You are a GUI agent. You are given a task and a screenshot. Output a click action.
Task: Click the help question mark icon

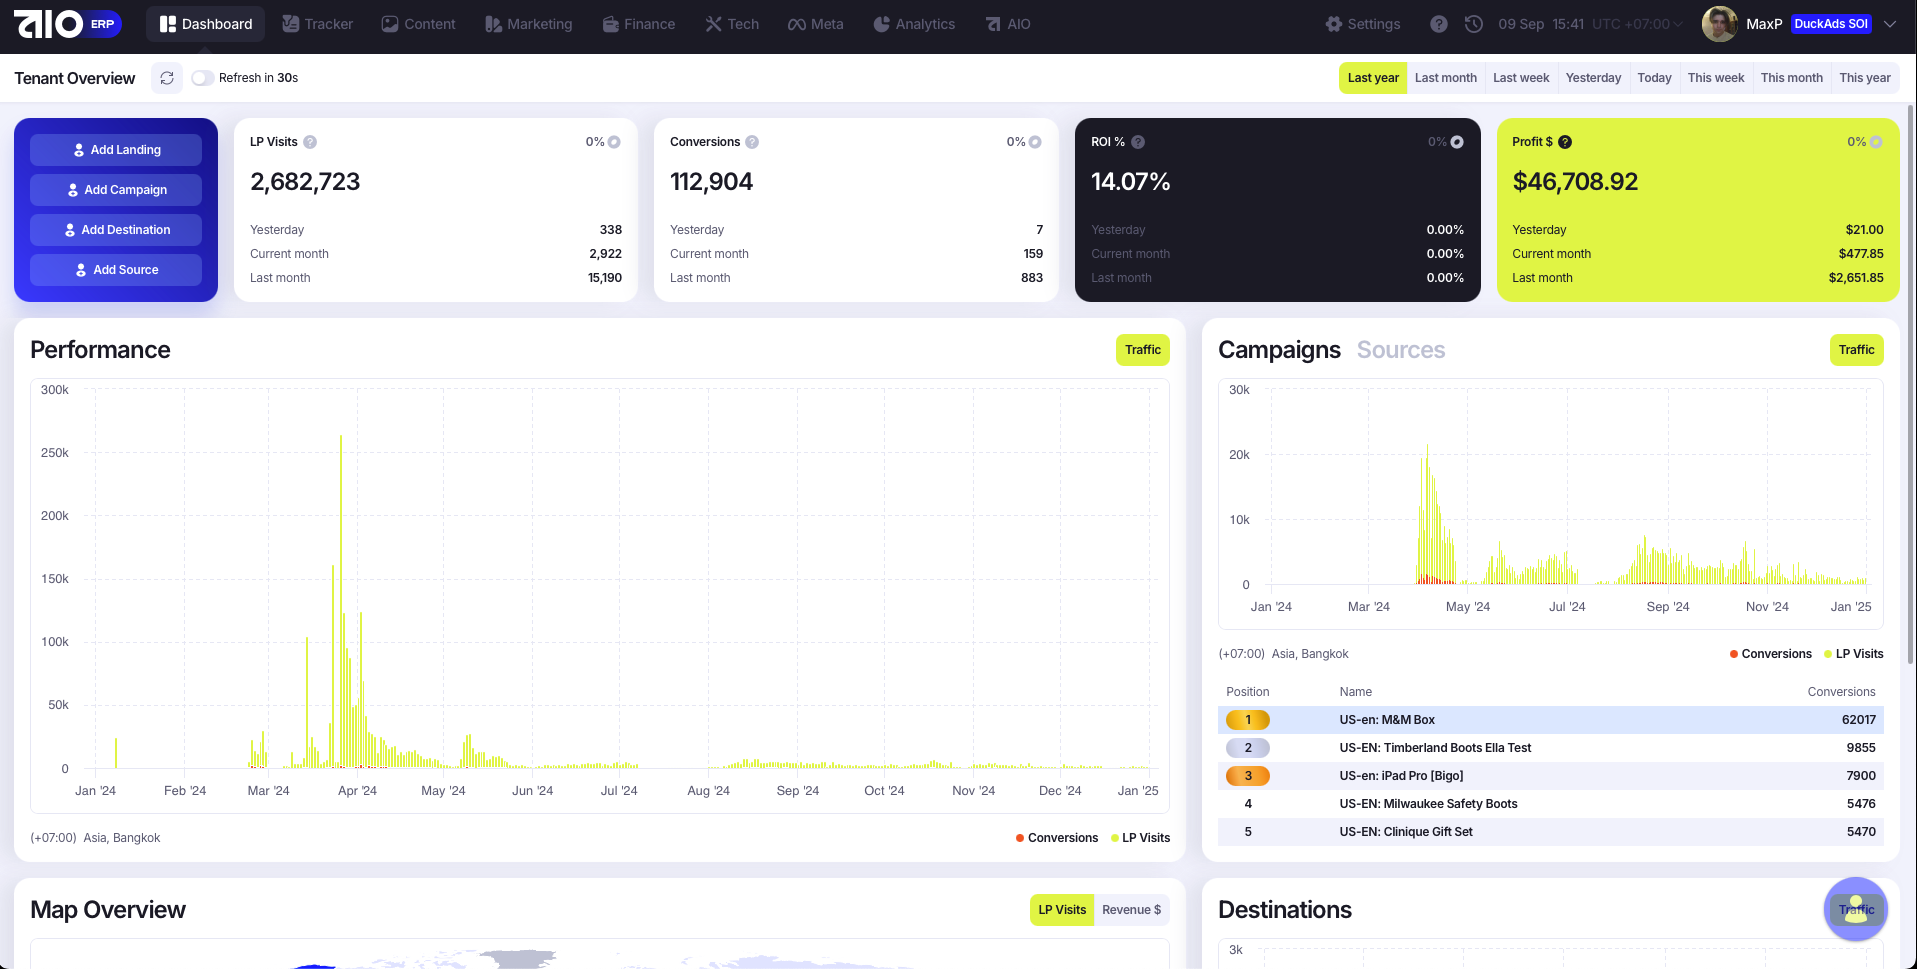click(x=1438, y=24)
